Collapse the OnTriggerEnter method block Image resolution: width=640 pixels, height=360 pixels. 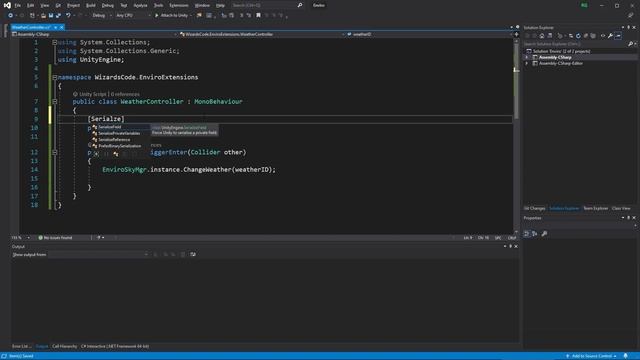[54, 152]
